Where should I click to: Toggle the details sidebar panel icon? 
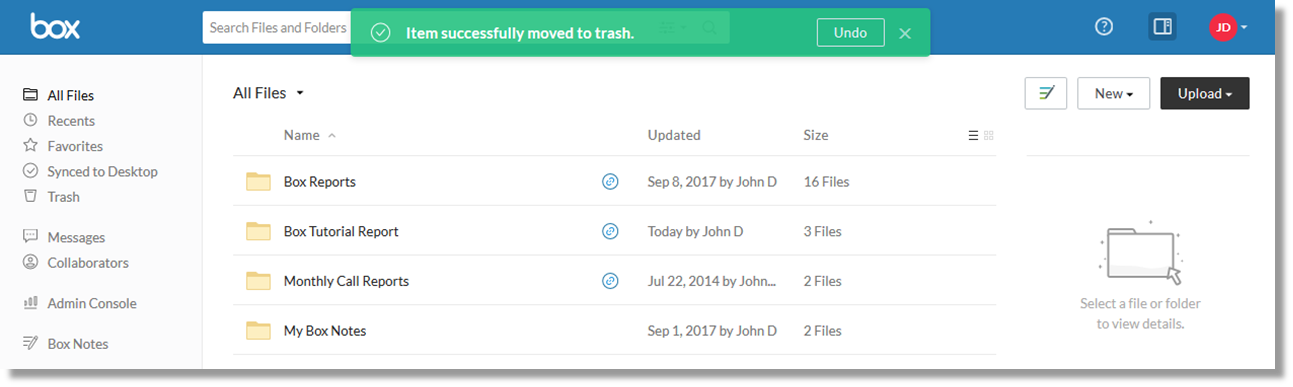(1162, 27)
